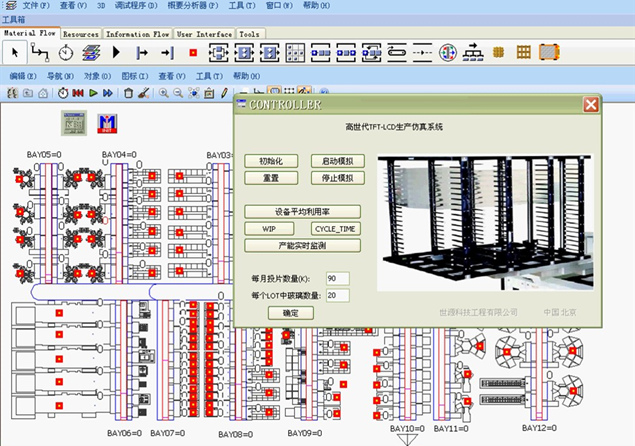Click the zoom in magnifier icon
The height and width of the screenshot is (446, 635).
coord(163,93)
